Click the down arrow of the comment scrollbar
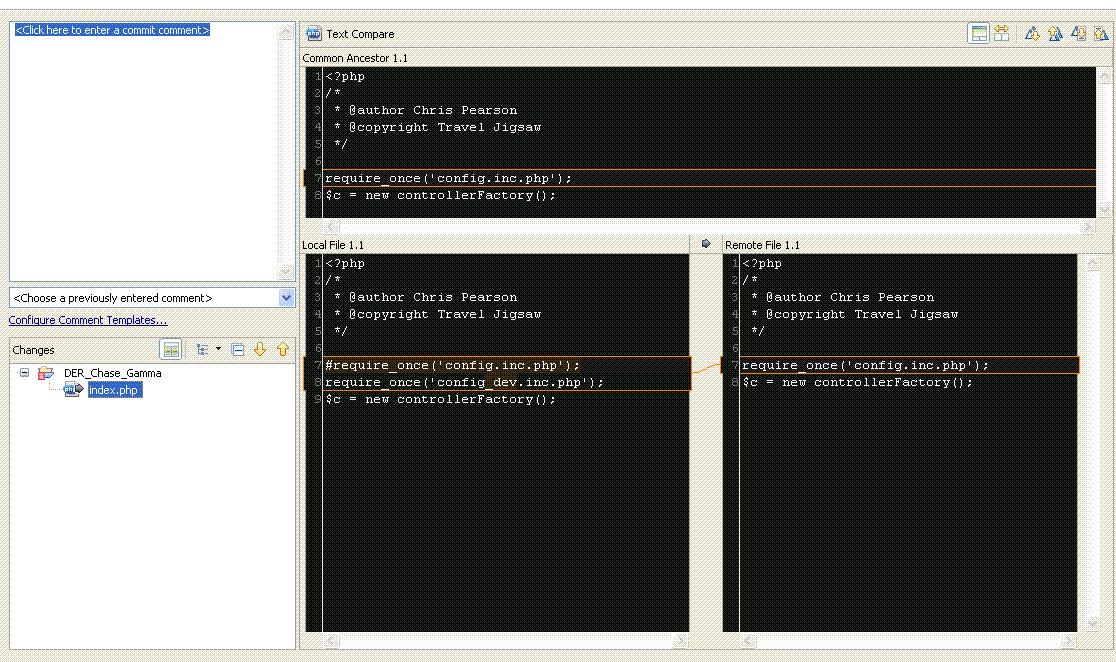 285,272
